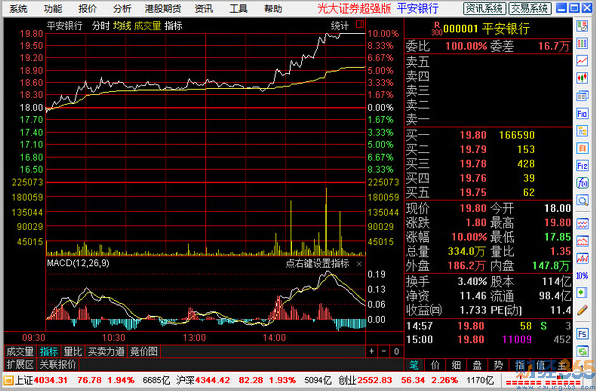The height and width of the screenshot is (391, 596).
Task: Toggle the 成交量 volume display at chart top
Action: click(x=147, y=25)
